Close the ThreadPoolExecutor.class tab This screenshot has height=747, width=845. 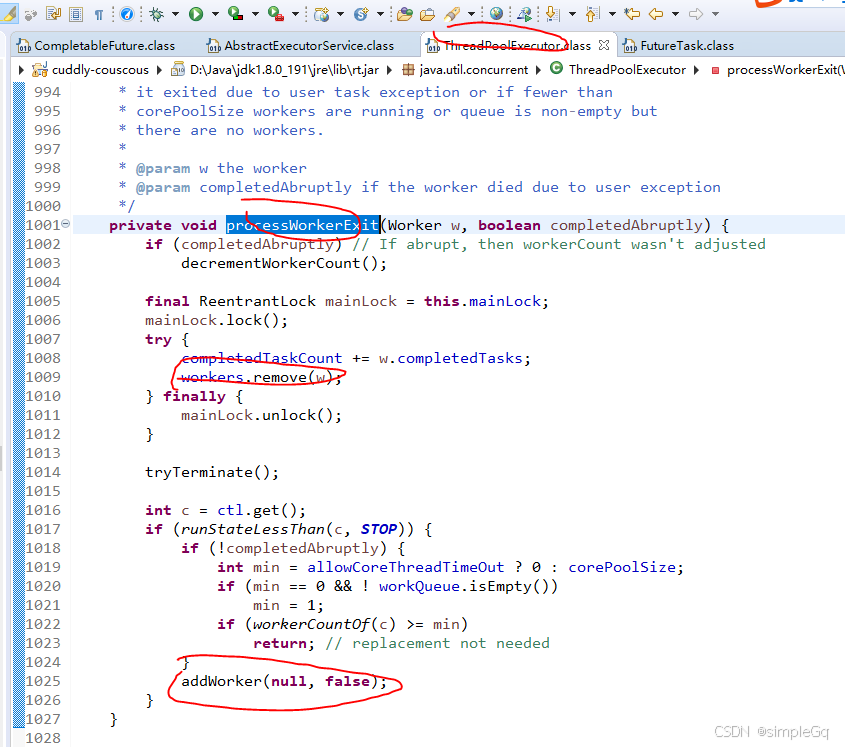tap(604, 45)
